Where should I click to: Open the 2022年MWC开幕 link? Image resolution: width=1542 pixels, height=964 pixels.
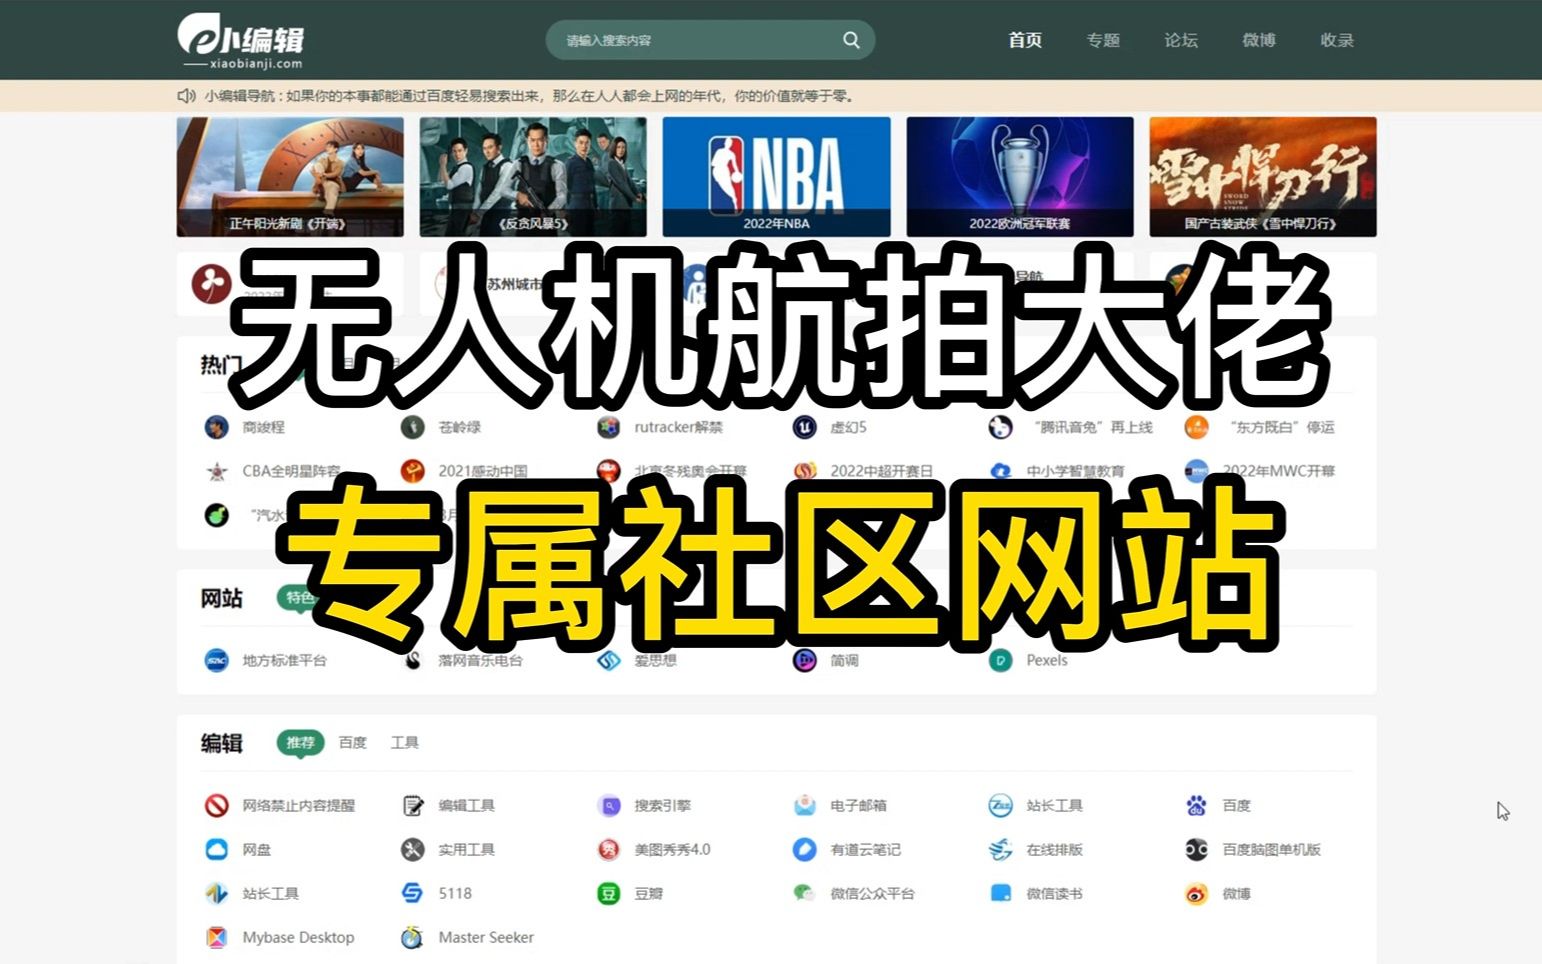1279,471
